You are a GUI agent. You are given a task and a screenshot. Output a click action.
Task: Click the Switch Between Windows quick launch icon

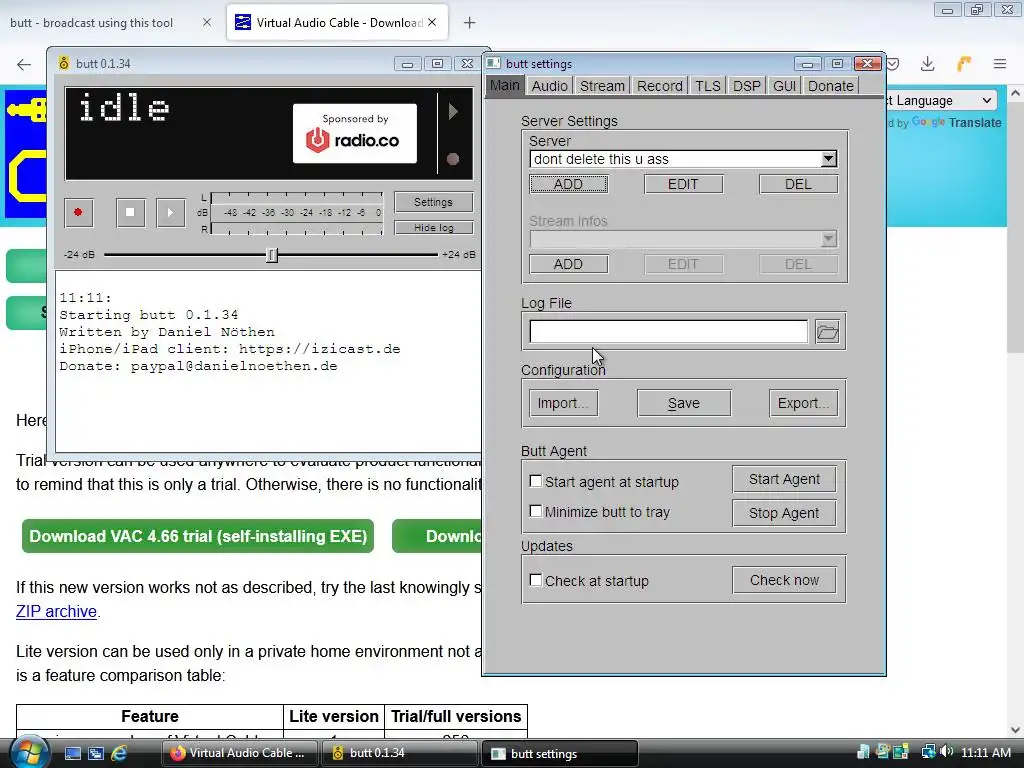click(95, 753)
